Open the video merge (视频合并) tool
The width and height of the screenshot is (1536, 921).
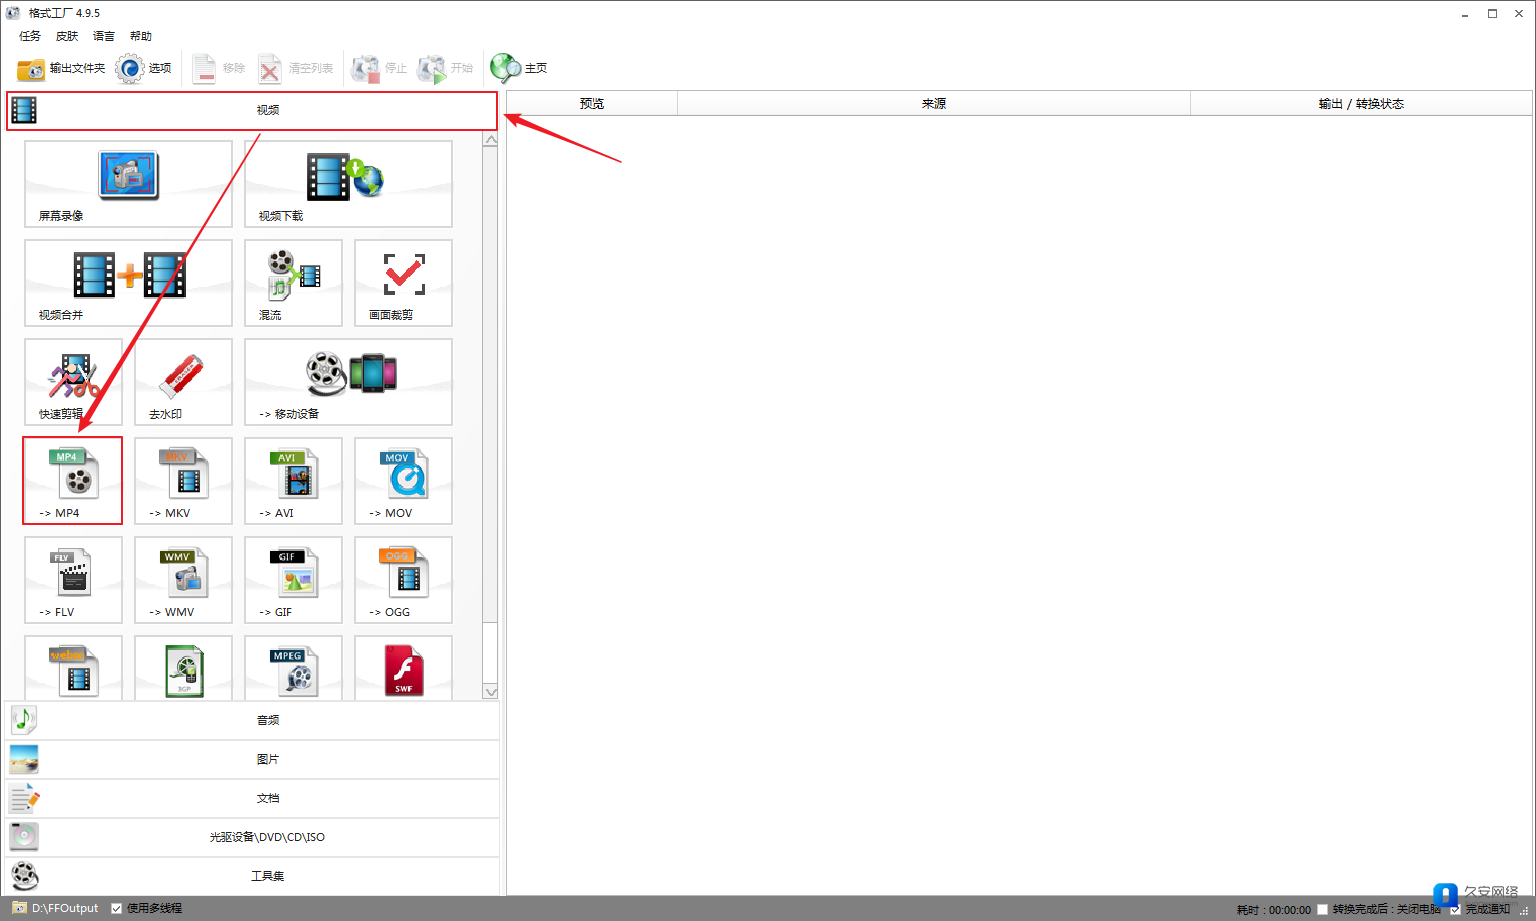(x=128, y=282)
